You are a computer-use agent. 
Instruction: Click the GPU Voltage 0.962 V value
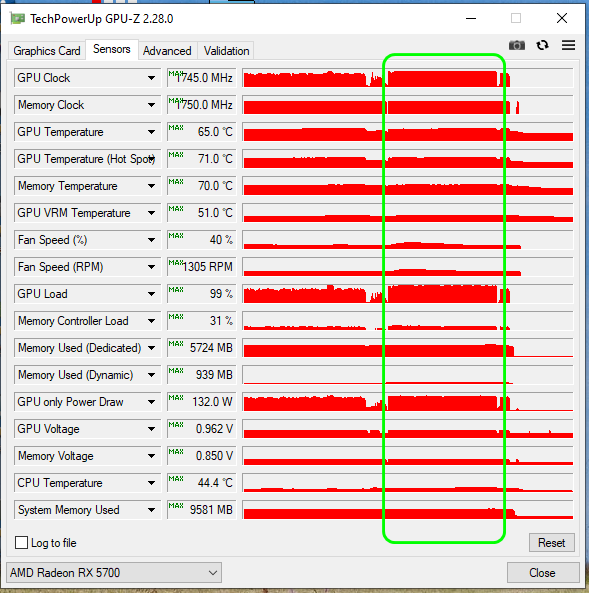click(x=202, y=429)
